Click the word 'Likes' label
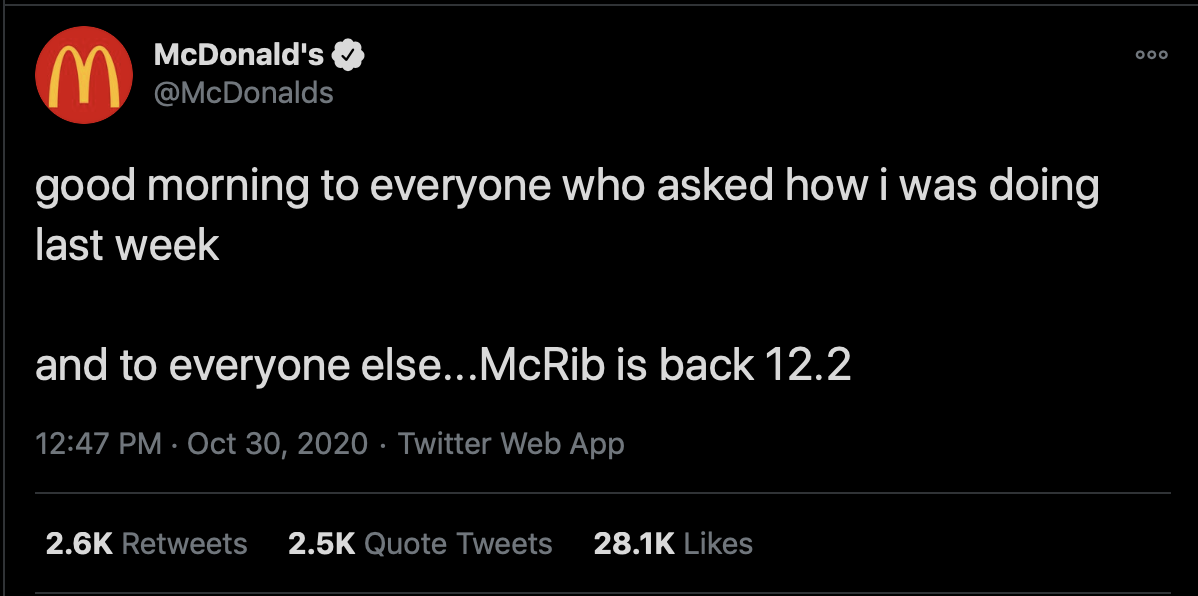 click(x=719, y=543)
